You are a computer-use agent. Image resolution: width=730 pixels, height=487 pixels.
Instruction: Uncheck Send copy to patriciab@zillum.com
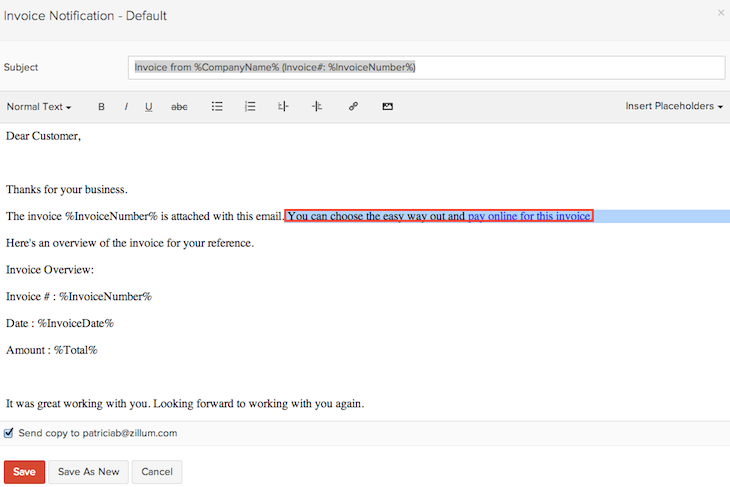click(9, 433)
